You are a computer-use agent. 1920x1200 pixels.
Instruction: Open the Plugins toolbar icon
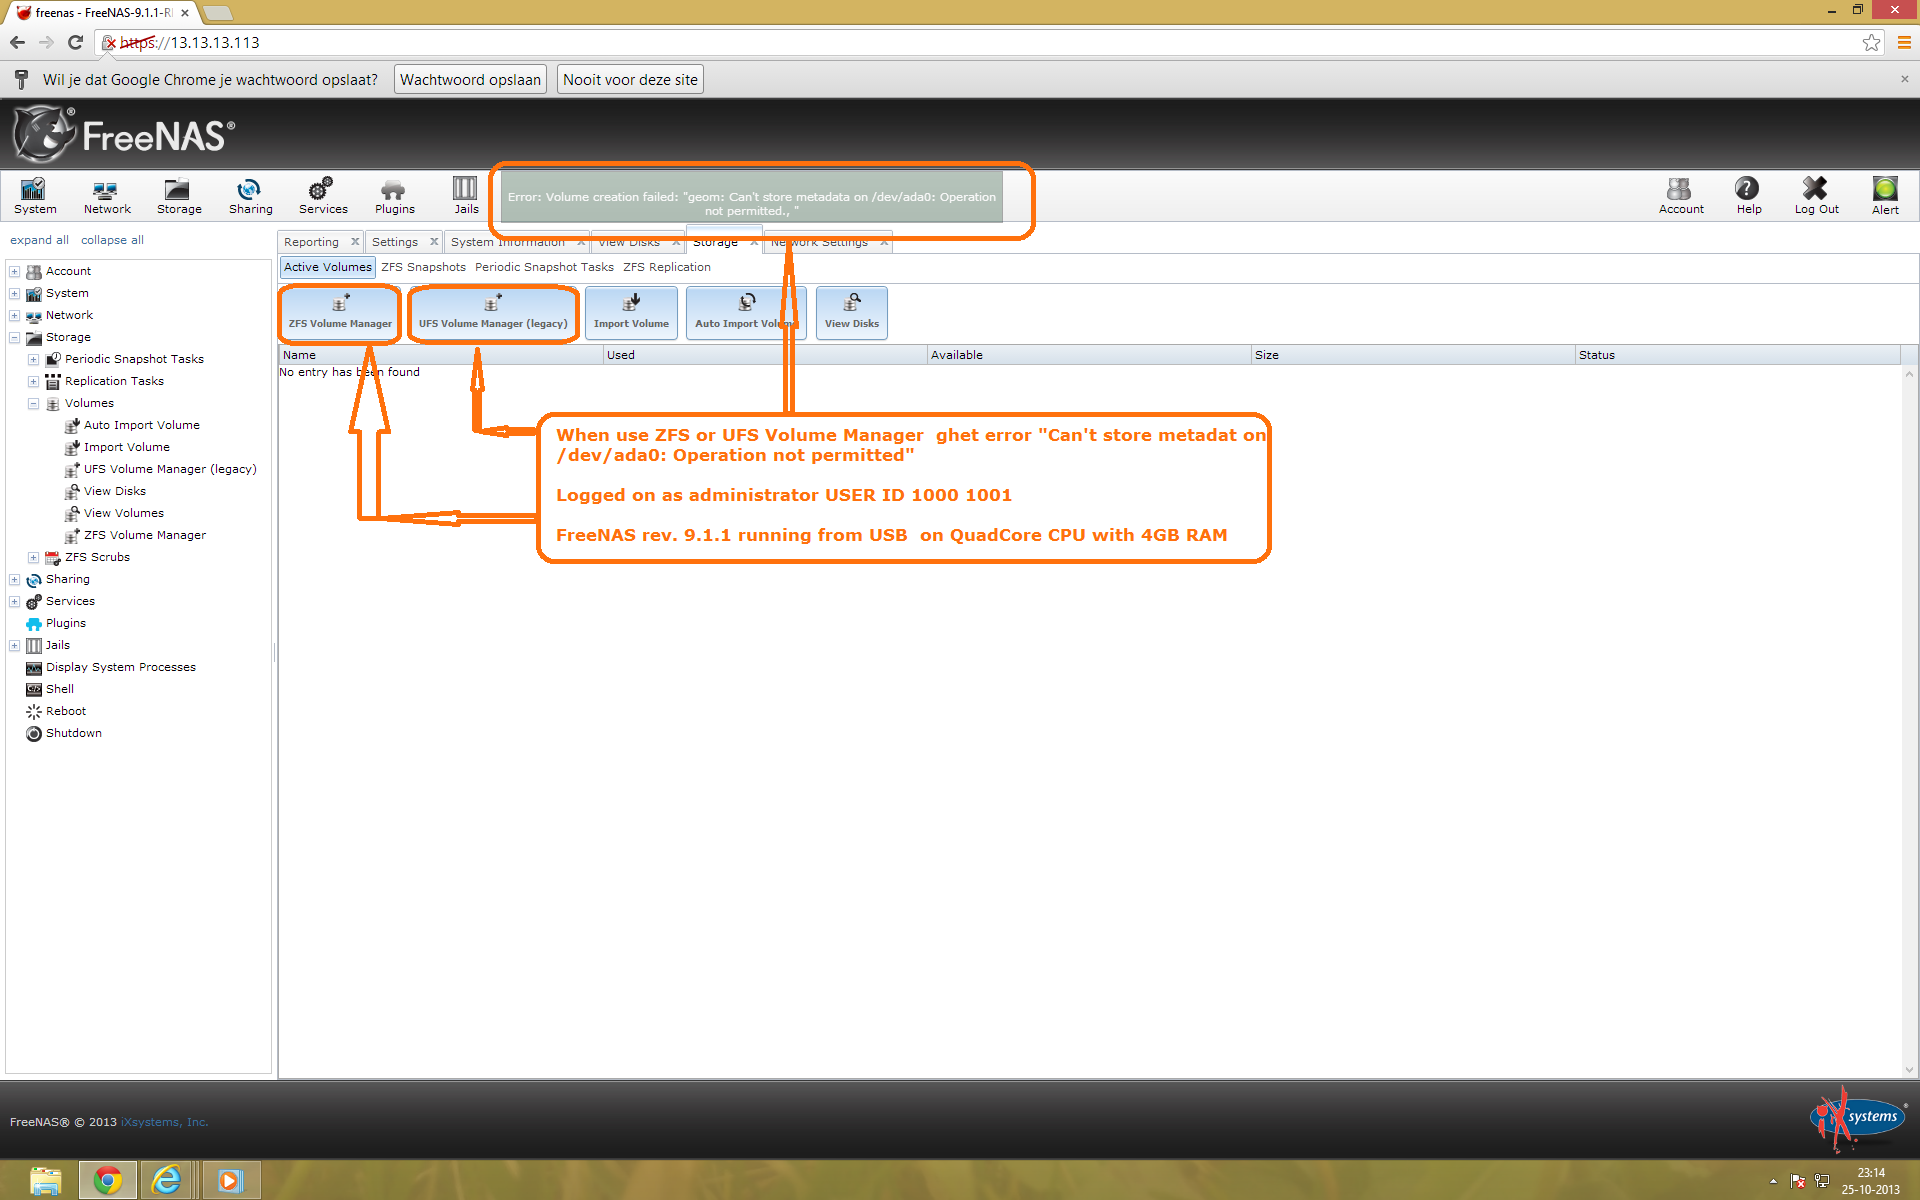tap(394, 196)
